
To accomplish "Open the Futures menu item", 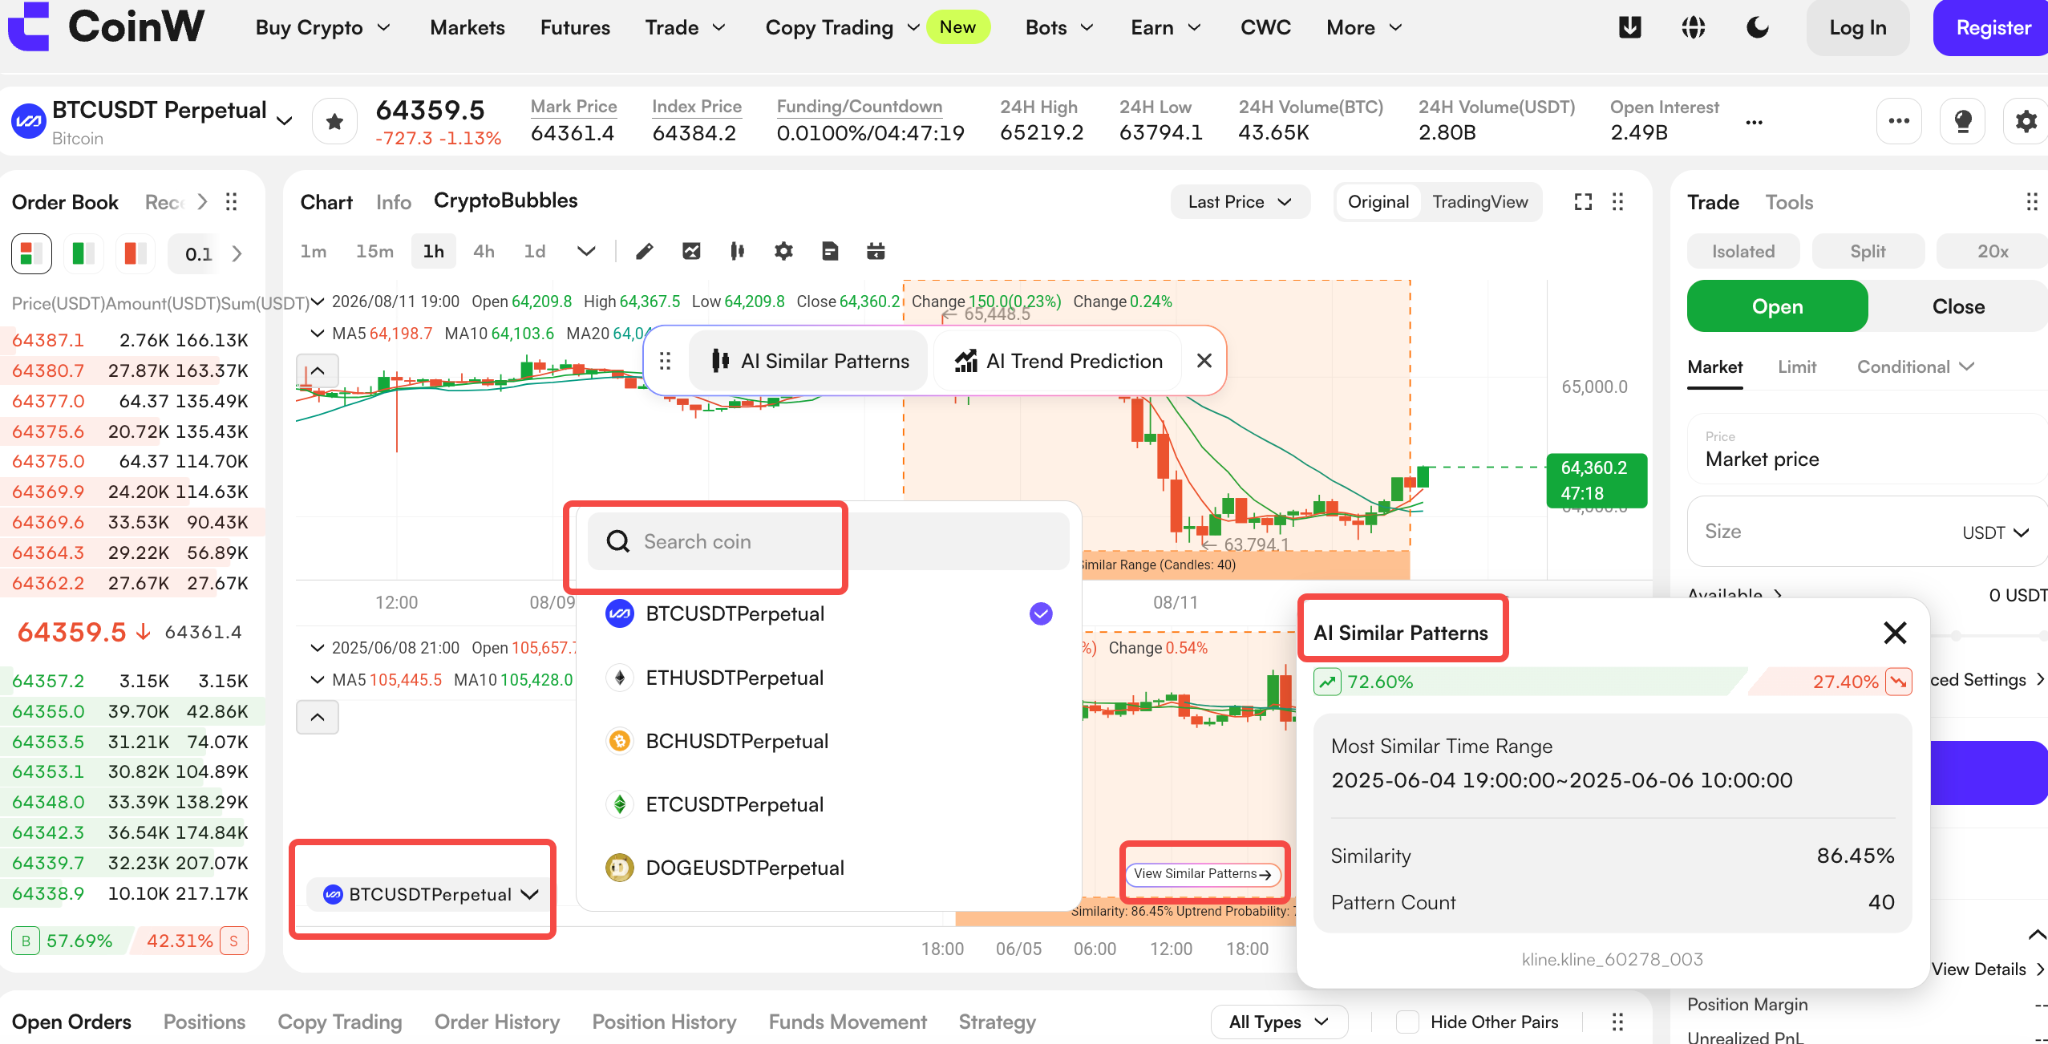I will click(x=575, y=28).
